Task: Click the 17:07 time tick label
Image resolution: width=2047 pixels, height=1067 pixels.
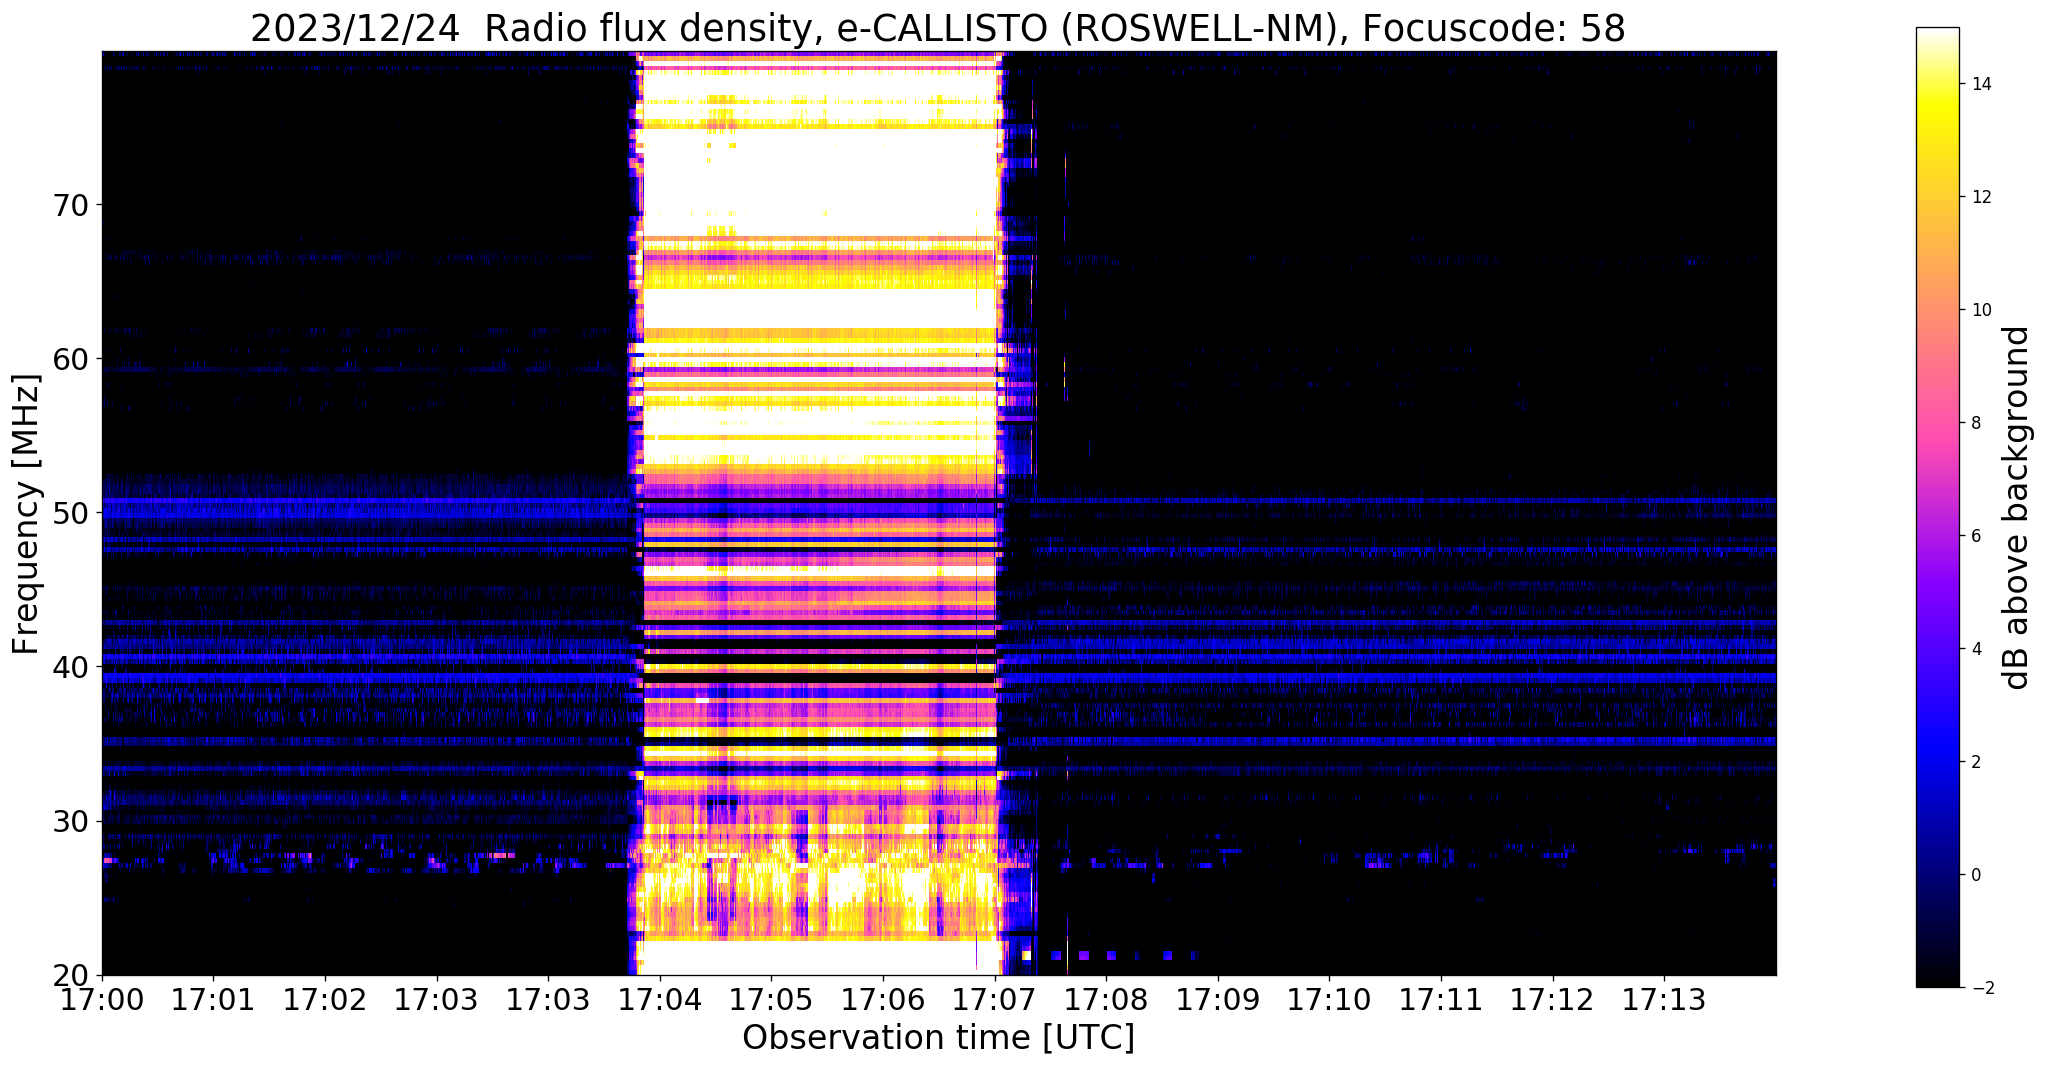Action: point(994,999)
